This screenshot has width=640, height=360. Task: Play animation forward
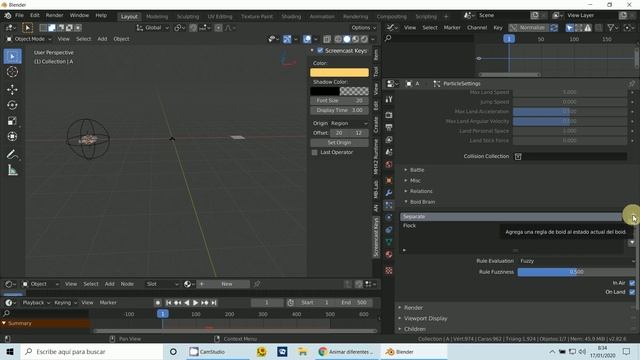tap(195, 303)
